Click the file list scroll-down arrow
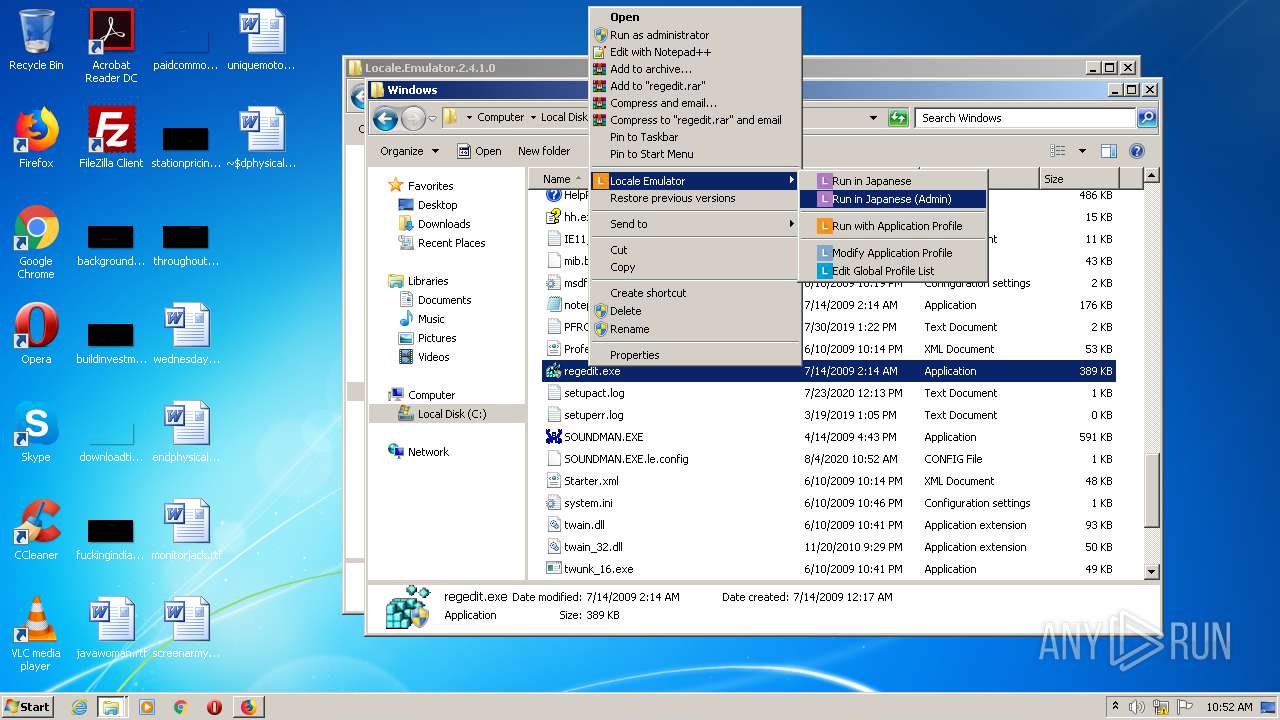The width and height of the screenshot is (1280, 720). pyautogui.click(x=1151, y=571)
